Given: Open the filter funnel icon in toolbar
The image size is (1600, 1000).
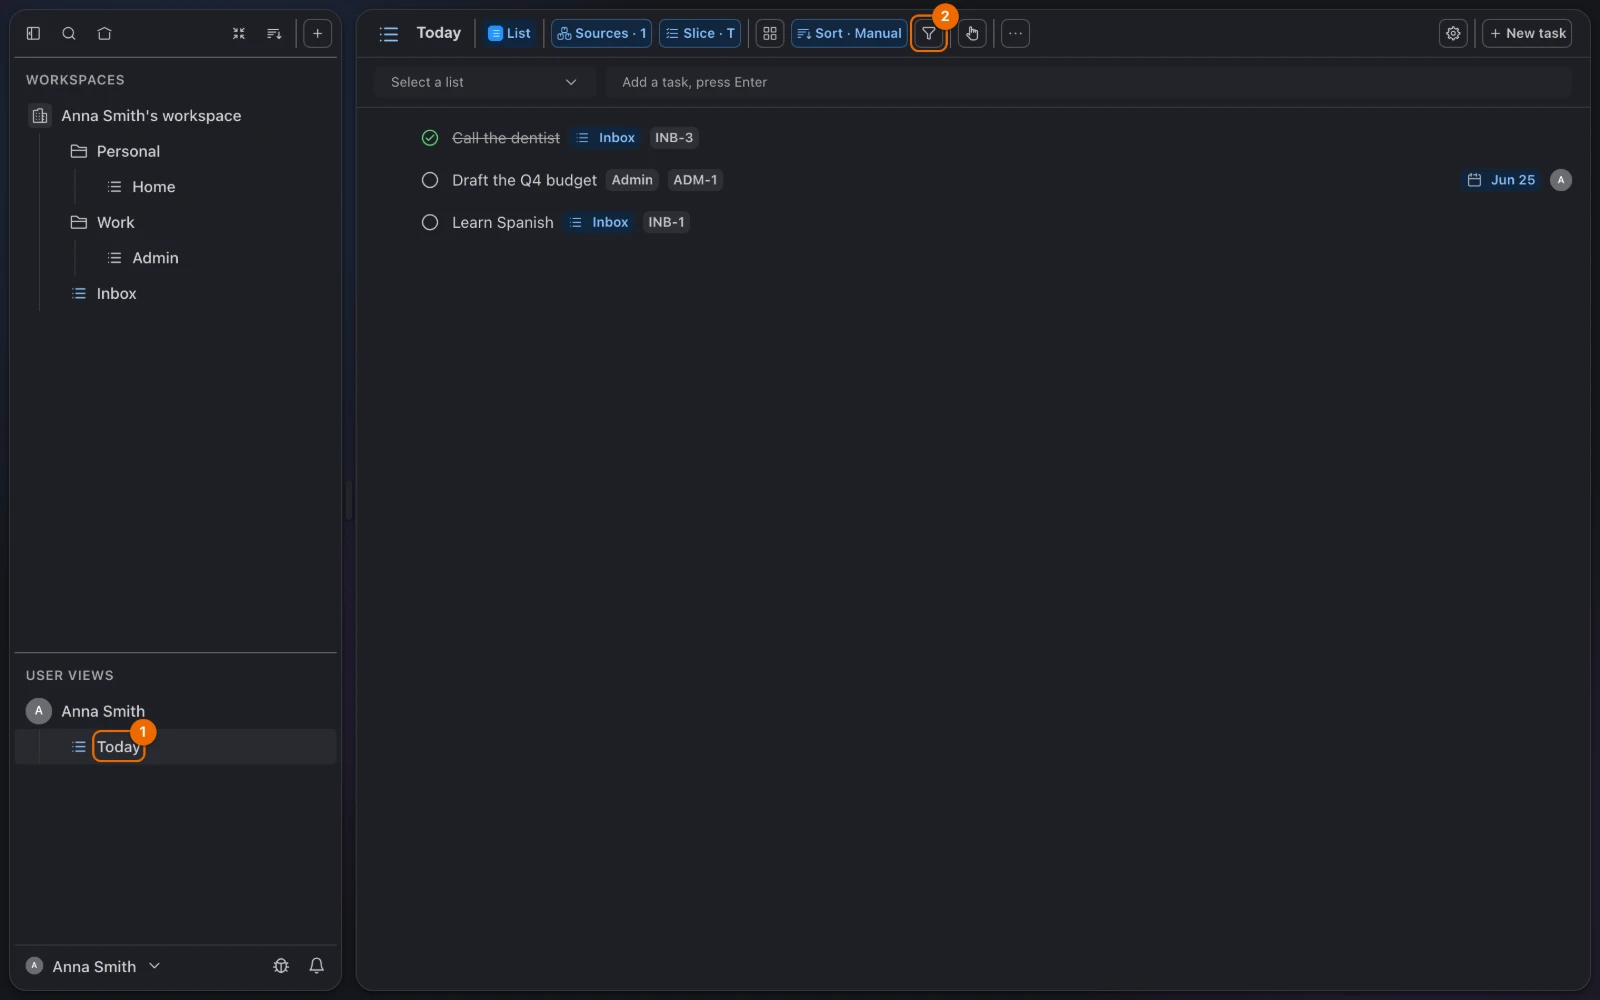Looking at the screenshot, I should [929, 33].
